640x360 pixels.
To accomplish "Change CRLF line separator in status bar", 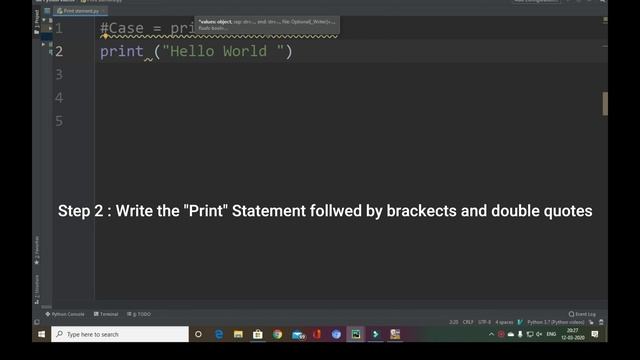I will pyautogui.click(x=468, y=322).
